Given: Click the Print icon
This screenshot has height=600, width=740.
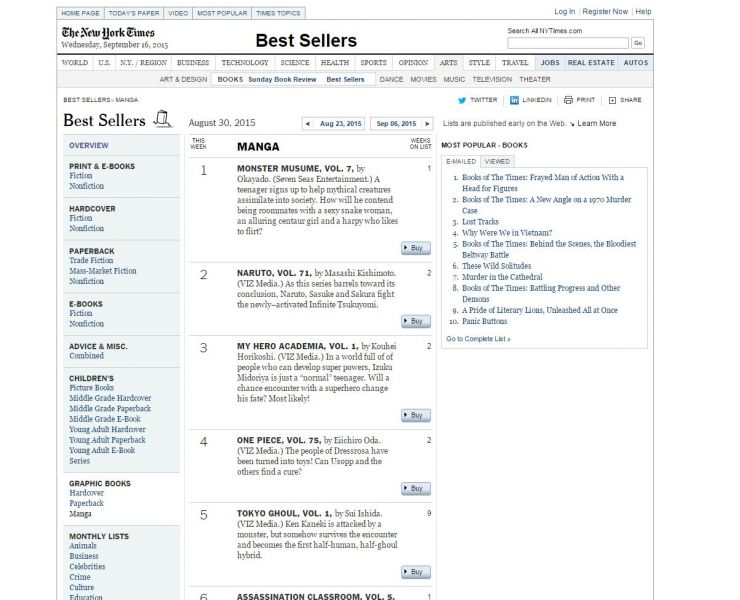Looking at the screenshot, I should pos(568,100).
